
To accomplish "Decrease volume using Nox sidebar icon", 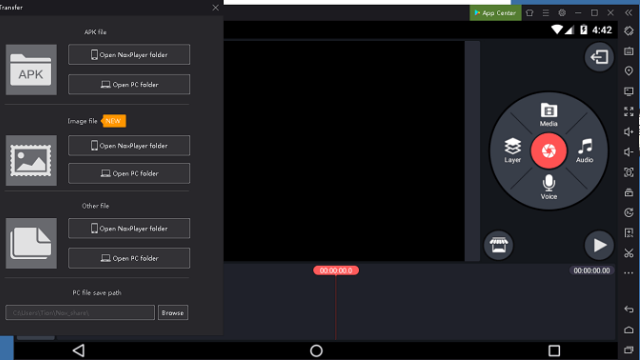I will [629, 152].
